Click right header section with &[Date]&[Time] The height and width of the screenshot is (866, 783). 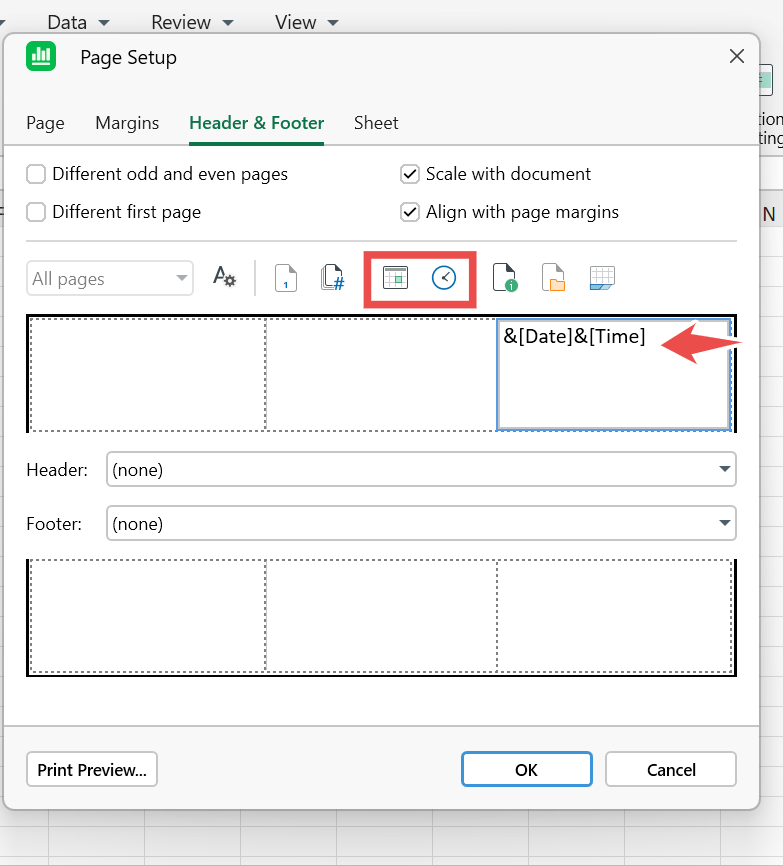[614, 374]
